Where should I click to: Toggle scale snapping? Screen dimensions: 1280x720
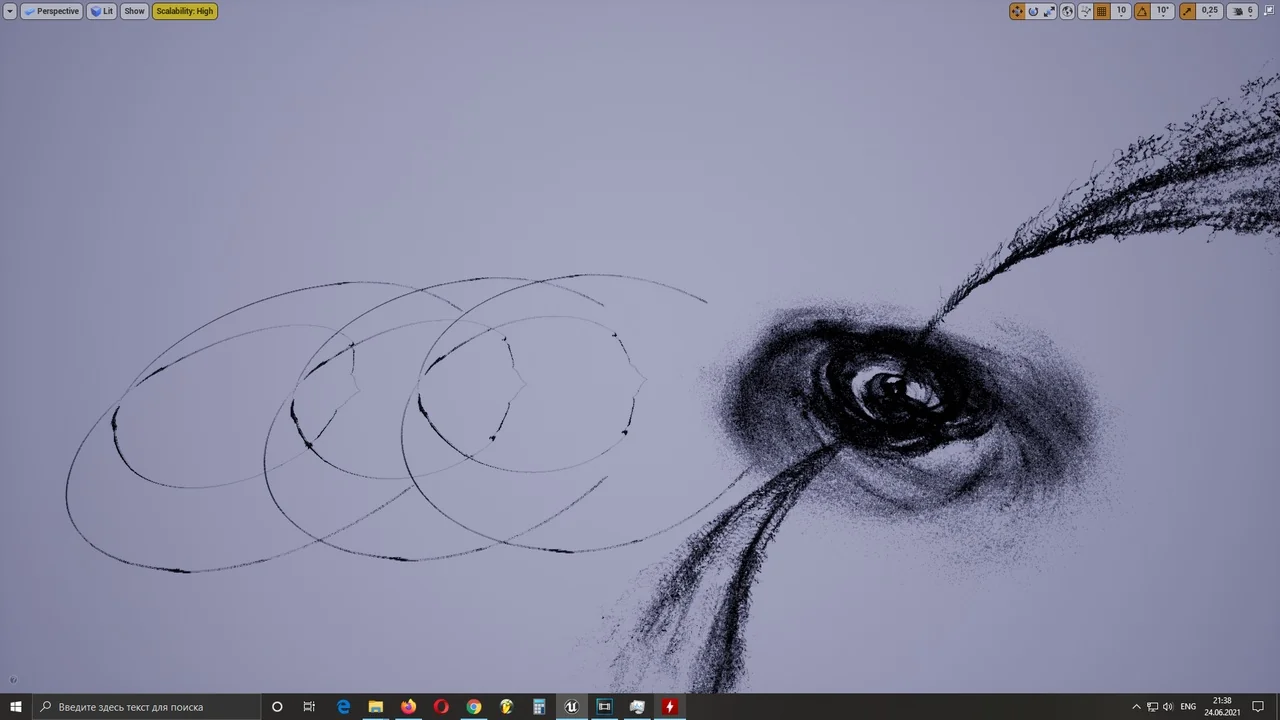click(x=1187, y=11)
